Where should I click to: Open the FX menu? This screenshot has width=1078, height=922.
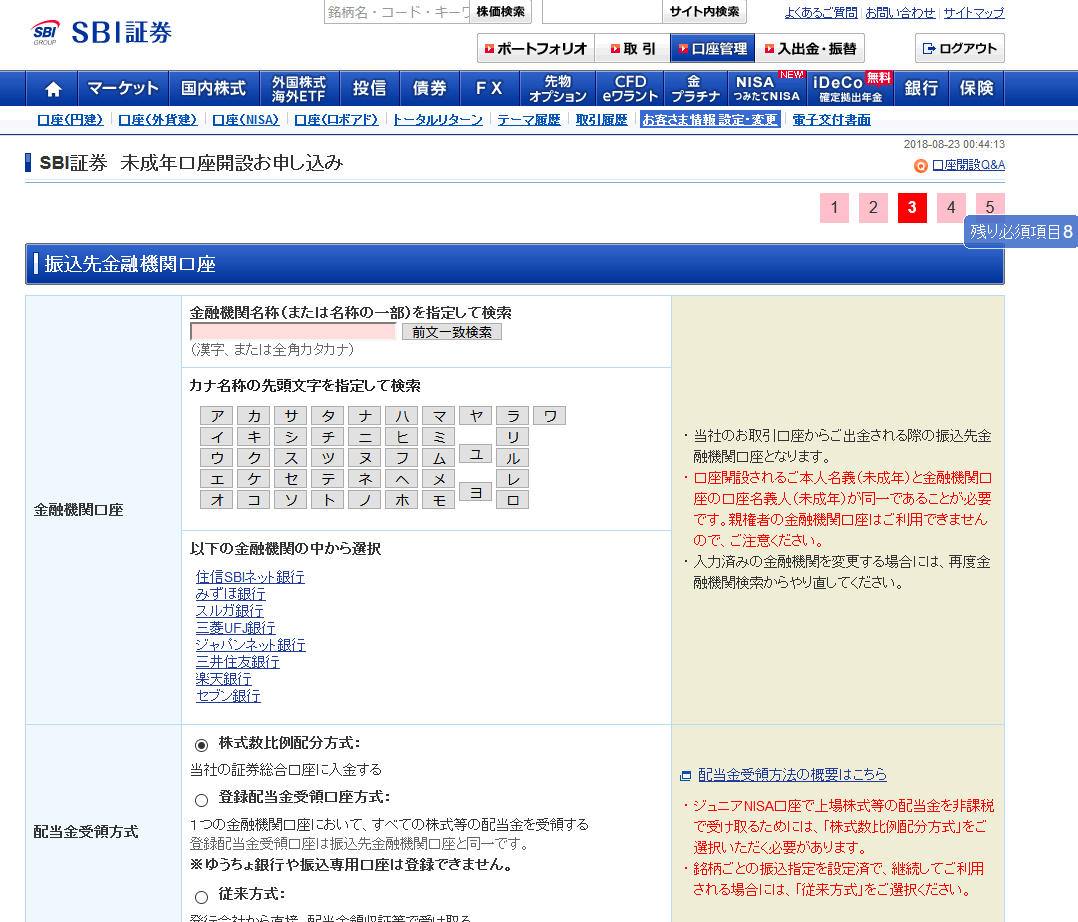(x=490, y=89)
